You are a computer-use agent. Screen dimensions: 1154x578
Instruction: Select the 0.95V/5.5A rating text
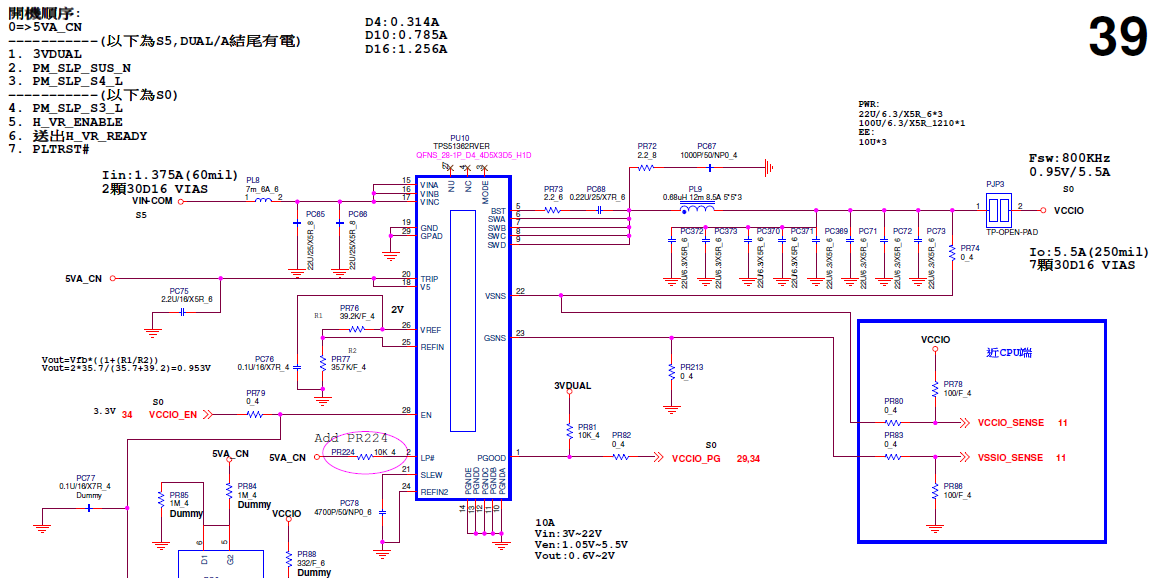tap(1069, 172)
